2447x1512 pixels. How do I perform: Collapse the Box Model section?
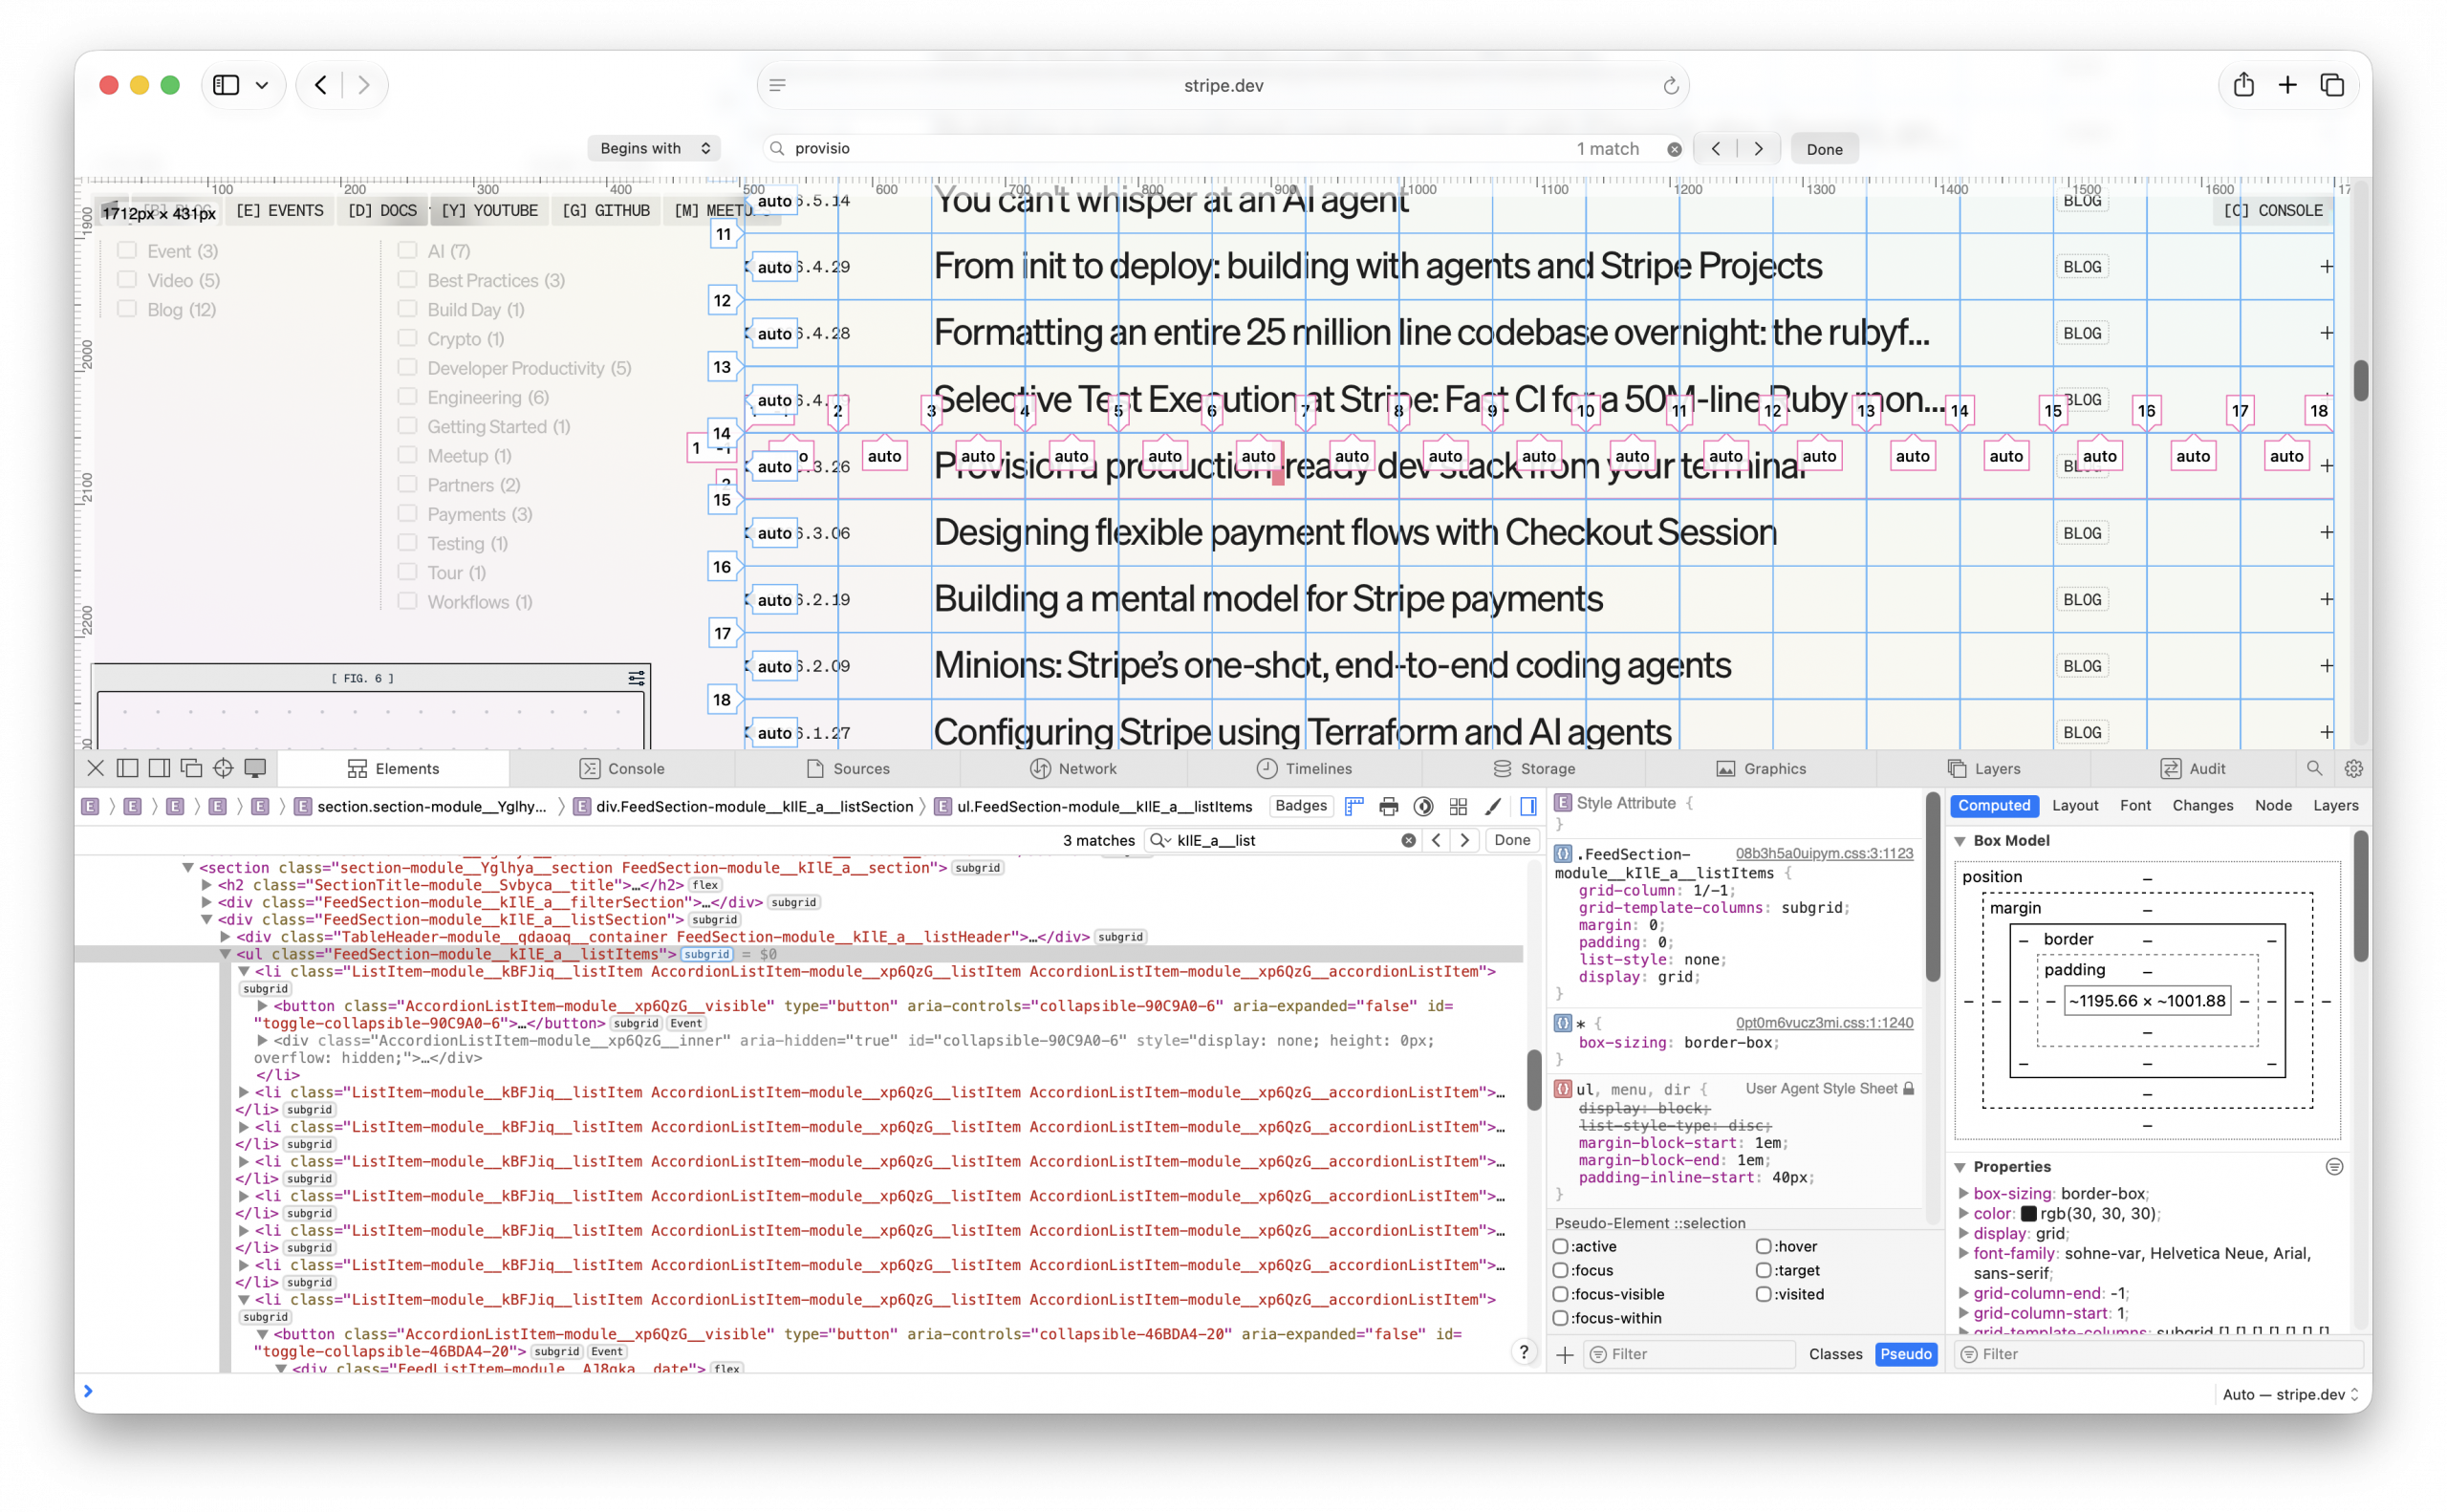coord(1961,841)
